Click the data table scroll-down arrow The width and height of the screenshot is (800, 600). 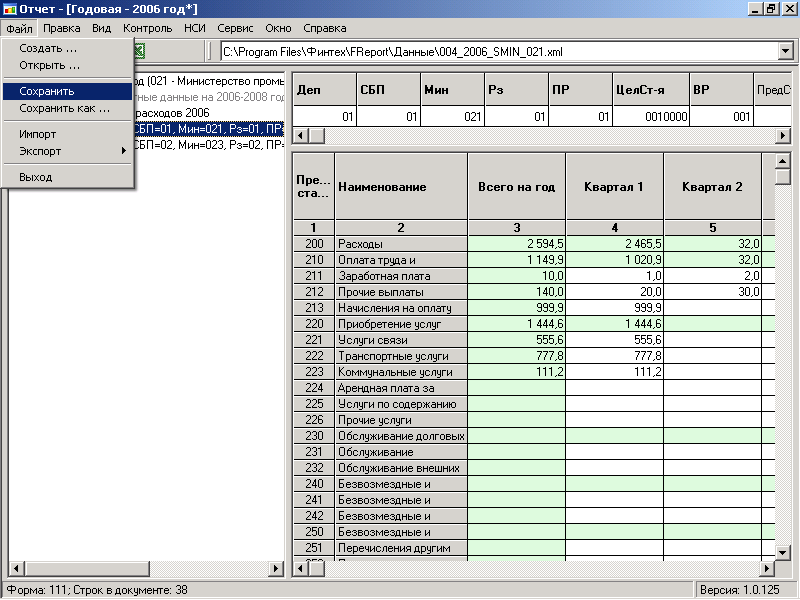click(x=783, y=552)
